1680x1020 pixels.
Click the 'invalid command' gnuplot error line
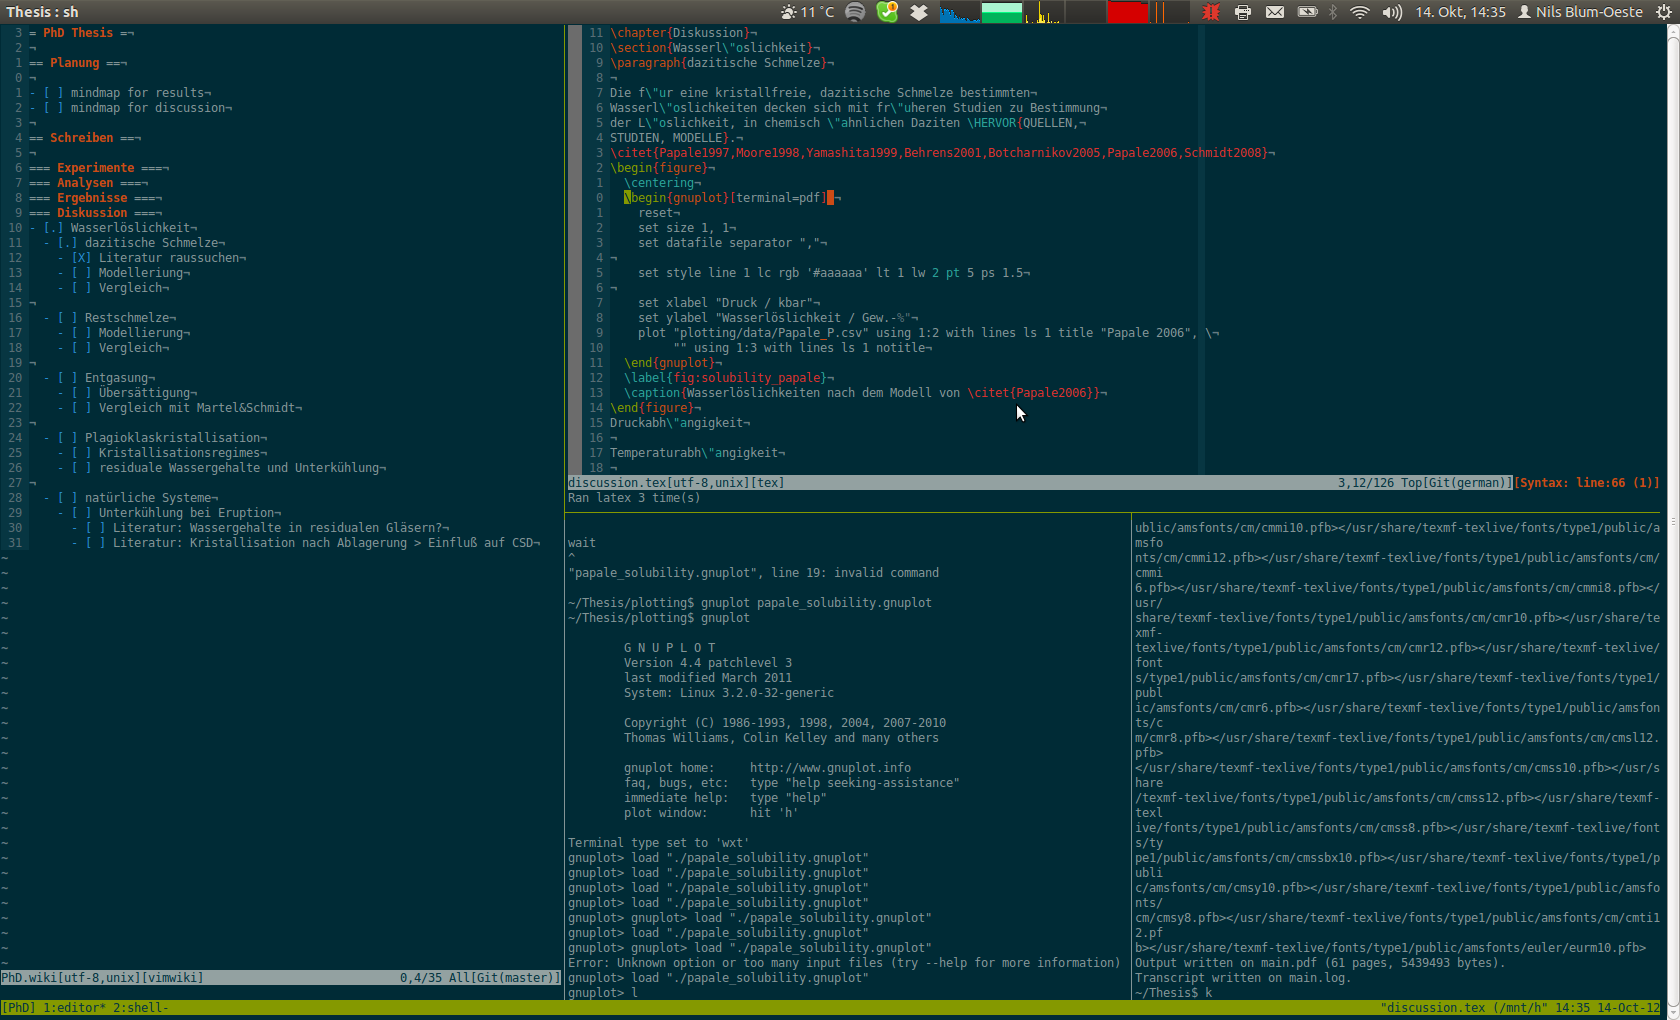(x=754, y=573)
